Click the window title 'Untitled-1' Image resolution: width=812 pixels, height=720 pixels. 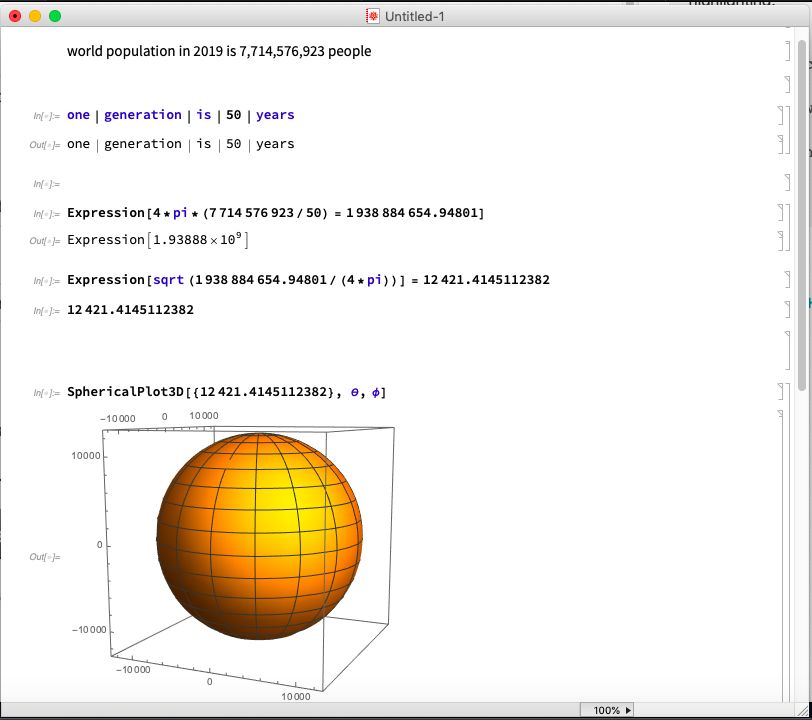[415, 17]
